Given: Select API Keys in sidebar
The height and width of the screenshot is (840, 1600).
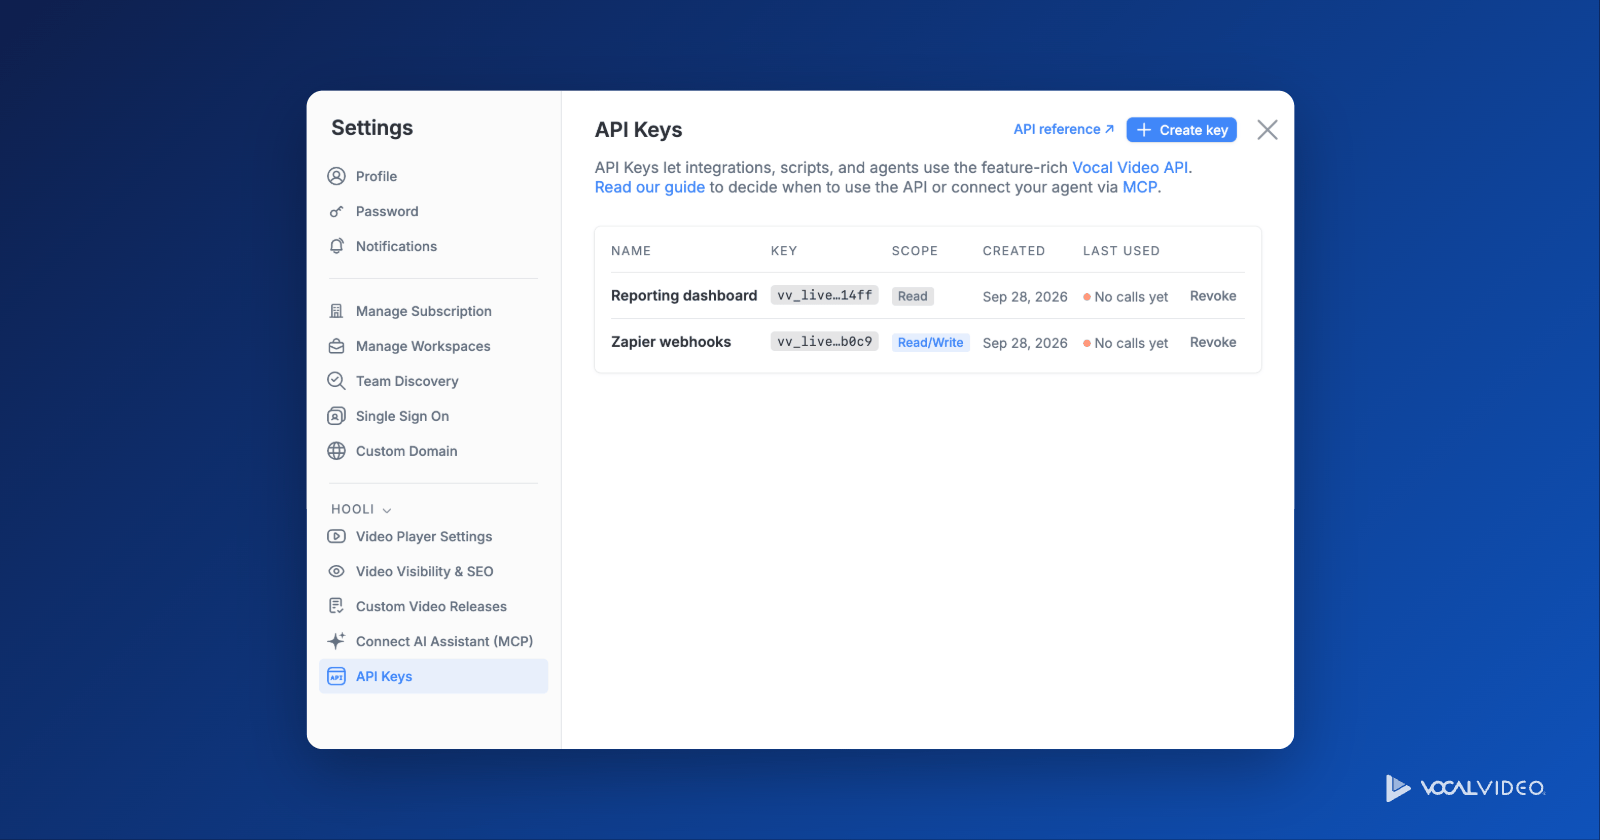Looking at the screenshot, I should 433,676.
